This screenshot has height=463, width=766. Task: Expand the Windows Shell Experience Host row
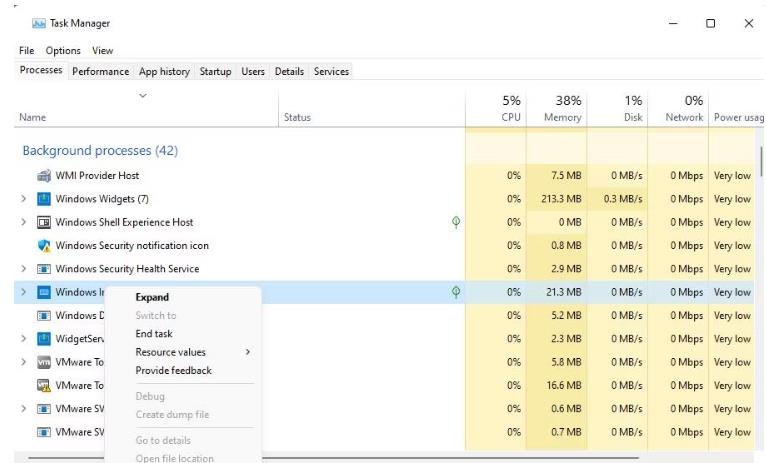[x=23, y=222]
